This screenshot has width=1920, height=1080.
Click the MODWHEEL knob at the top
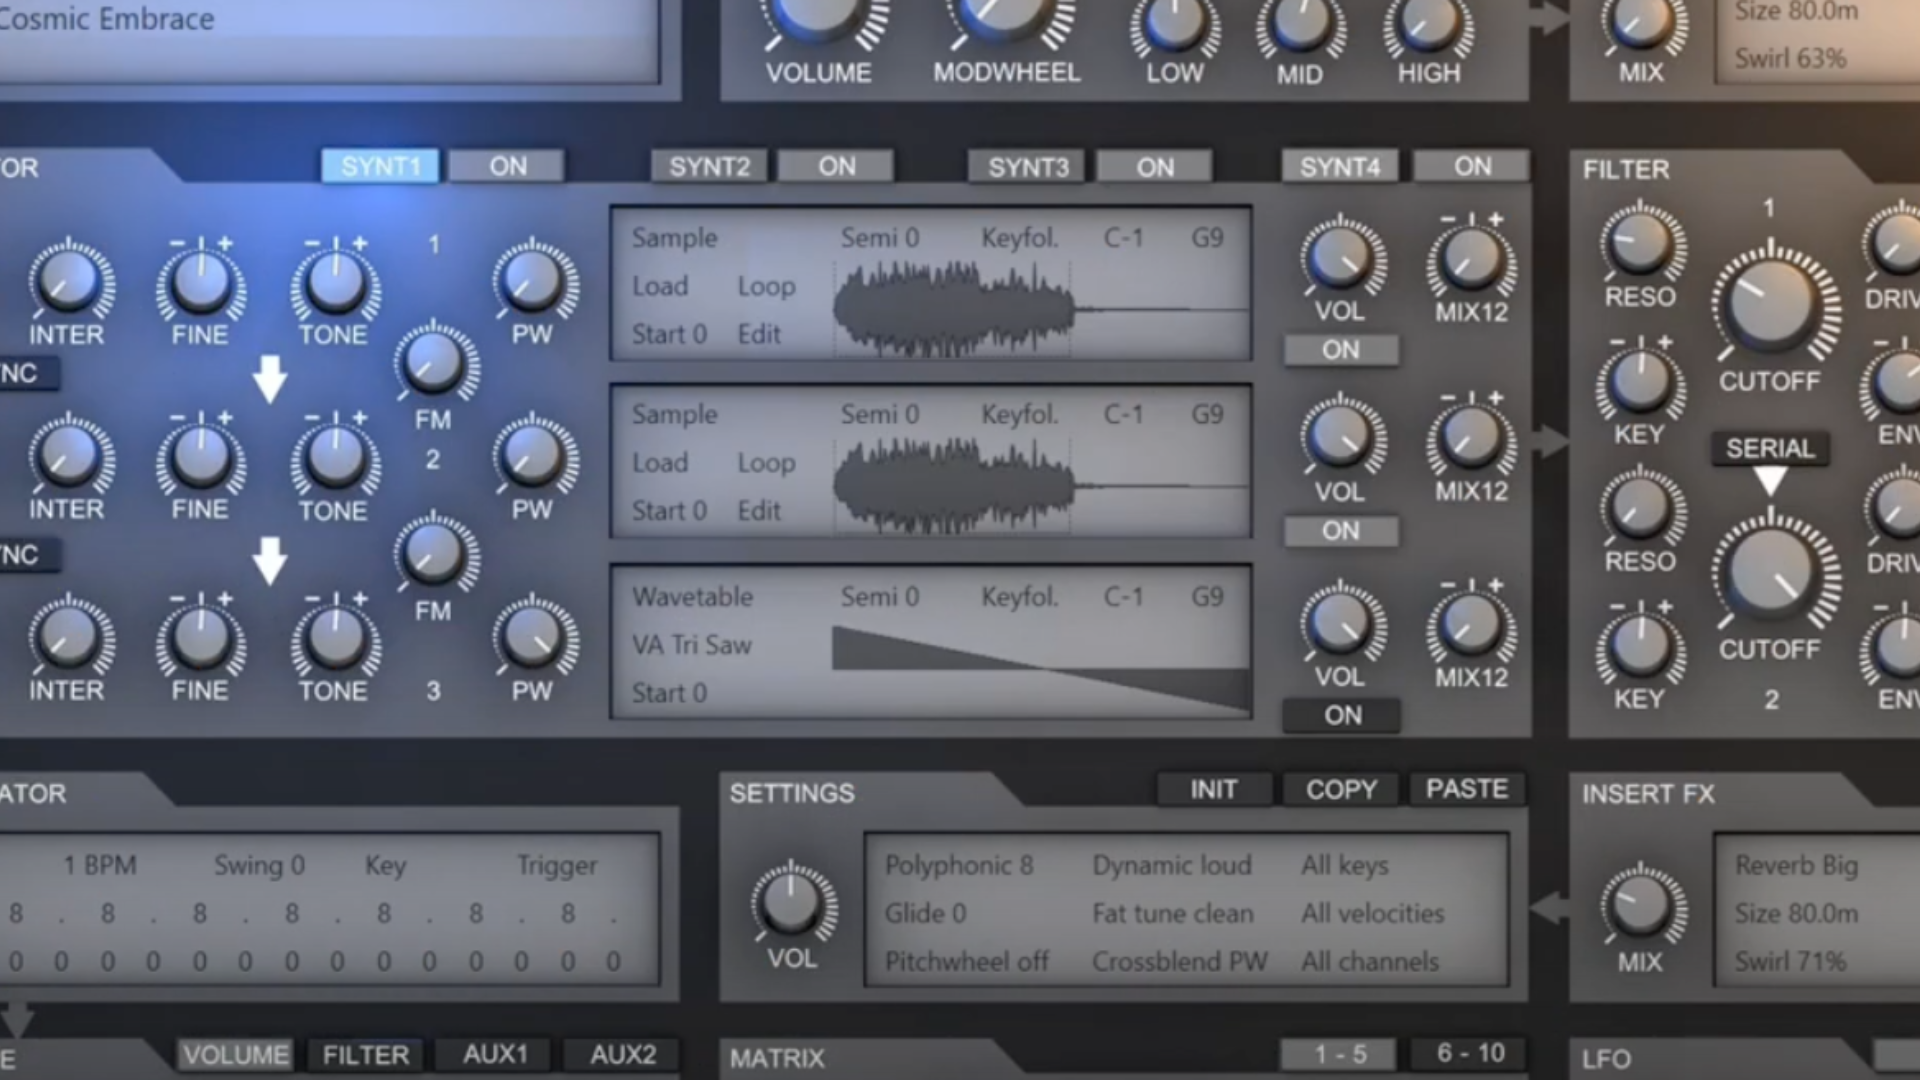pyautogui.click(x=1005, y=20)
